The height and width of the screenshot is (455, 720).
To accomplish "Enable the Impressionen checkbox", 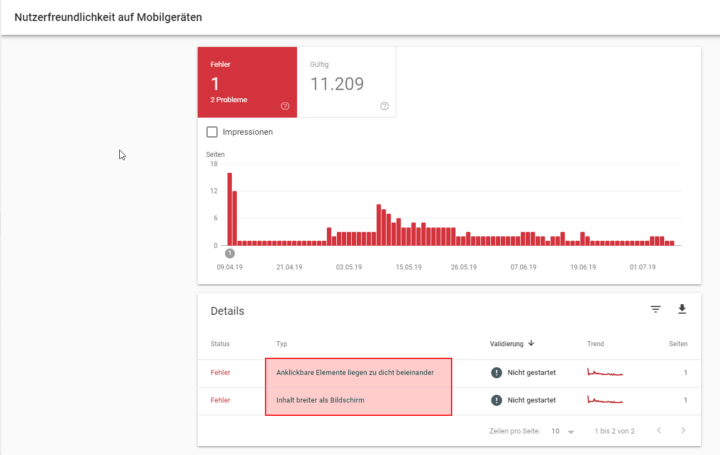I will tap(212, 132).
